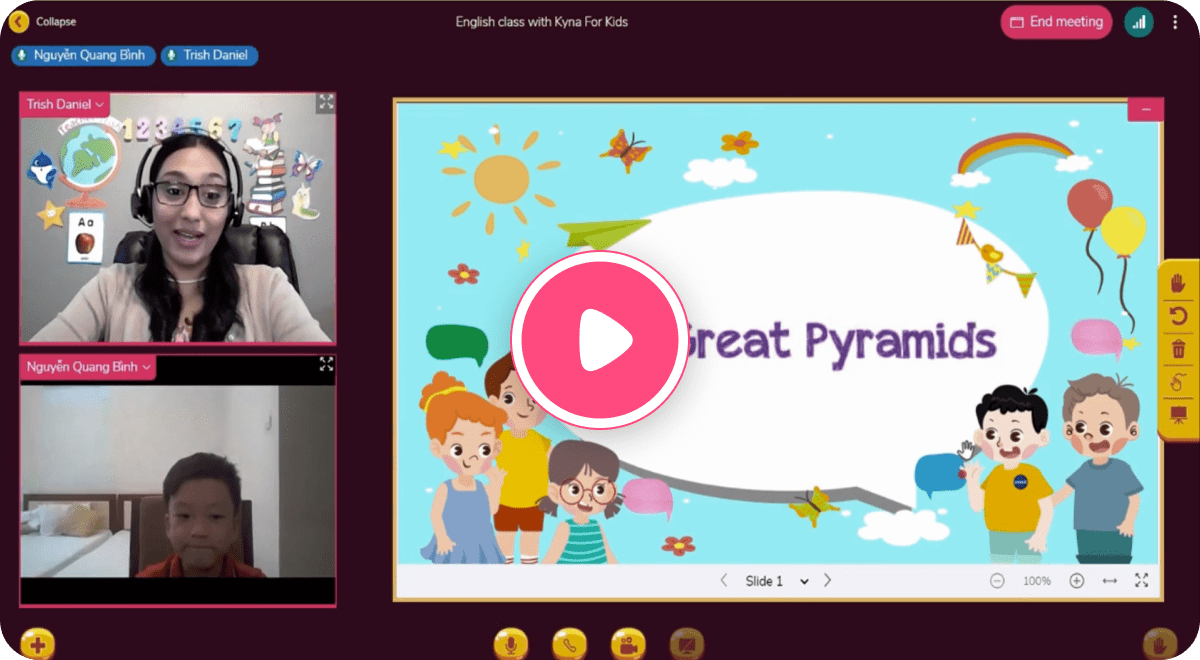Click the phone audio call button

(569, 643)
